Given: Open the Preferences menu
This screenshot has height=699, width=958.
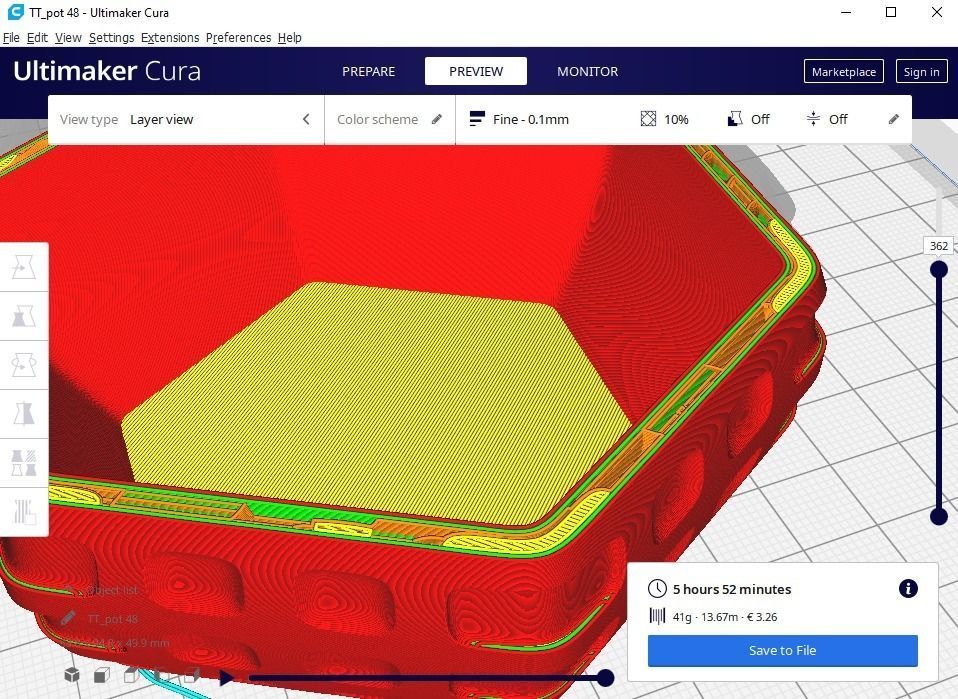Looking at the screenshot, I should [x=238, y=38].
